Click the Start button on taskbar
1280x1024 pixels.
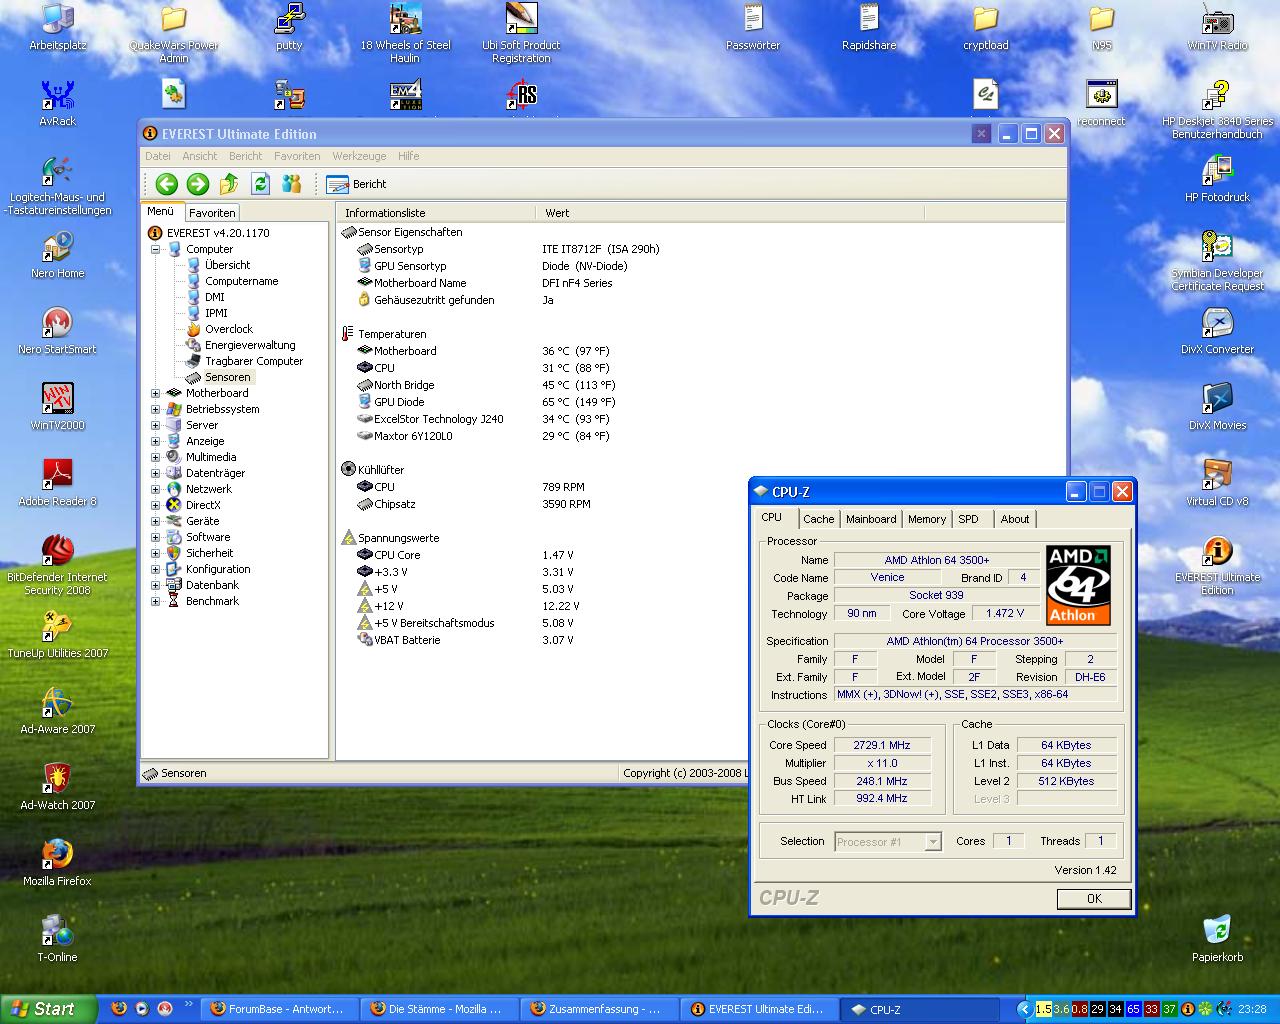point(48,1009)
